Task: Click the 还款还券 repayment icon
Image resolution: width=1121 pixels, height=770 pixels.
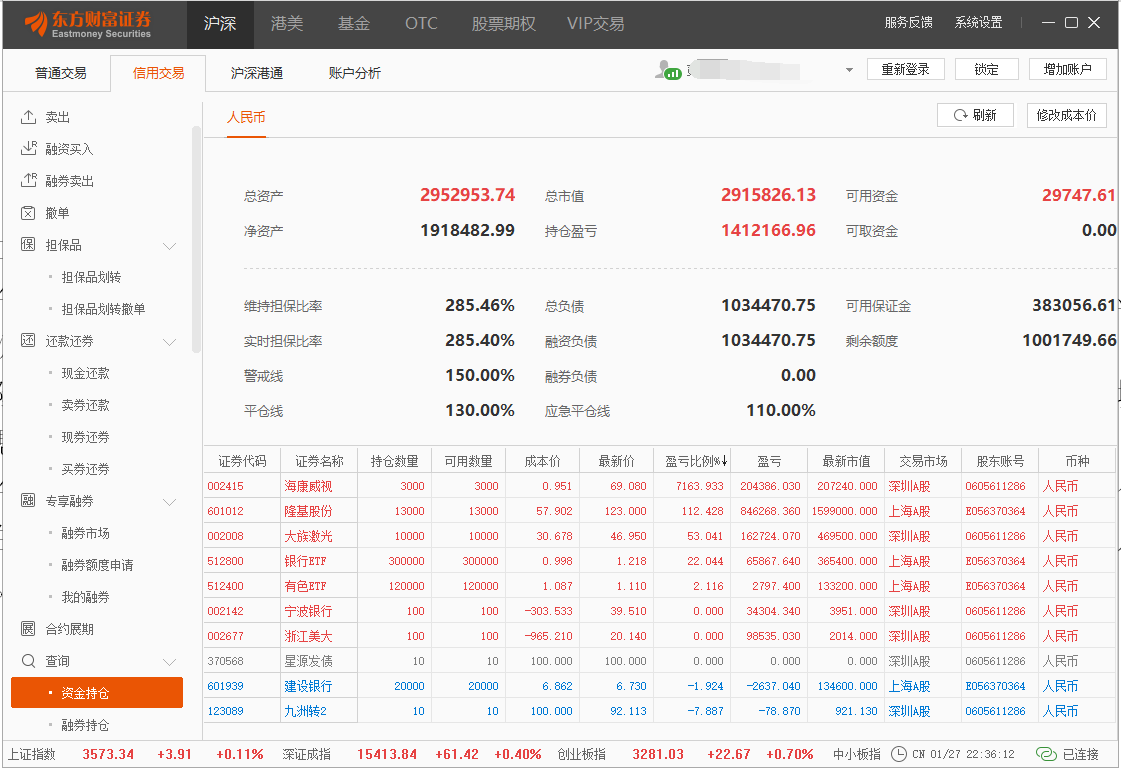Action: point(29,340)
